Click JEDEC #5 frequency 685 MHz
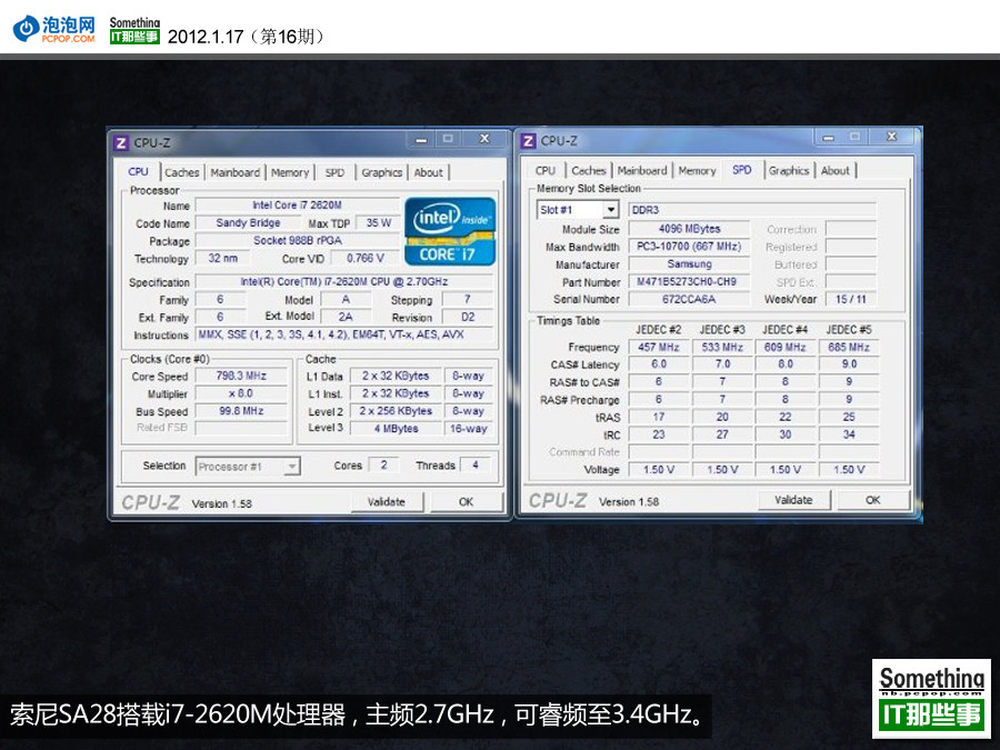1000x750 pixels. (x=849, y=347)
